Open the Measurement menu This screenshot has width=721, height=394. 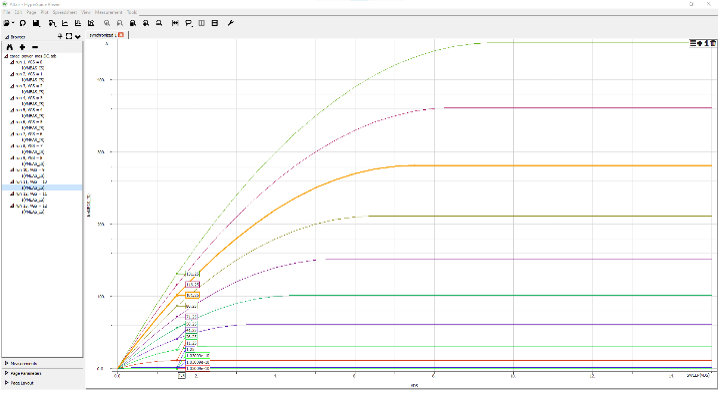pyautogui.click(x=109, y=12)
